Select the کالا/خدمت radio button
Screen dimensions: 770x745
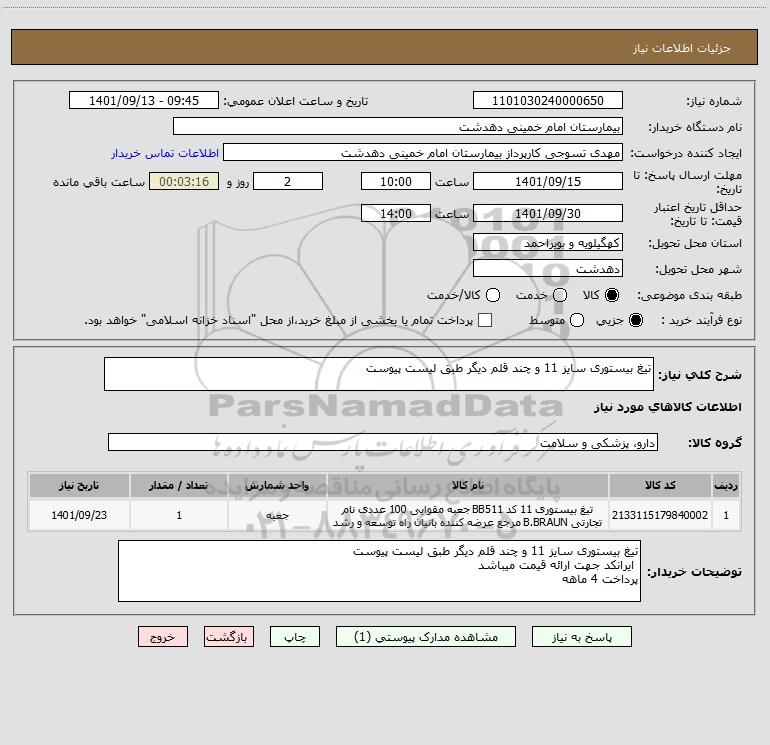[x=493, y=295]
